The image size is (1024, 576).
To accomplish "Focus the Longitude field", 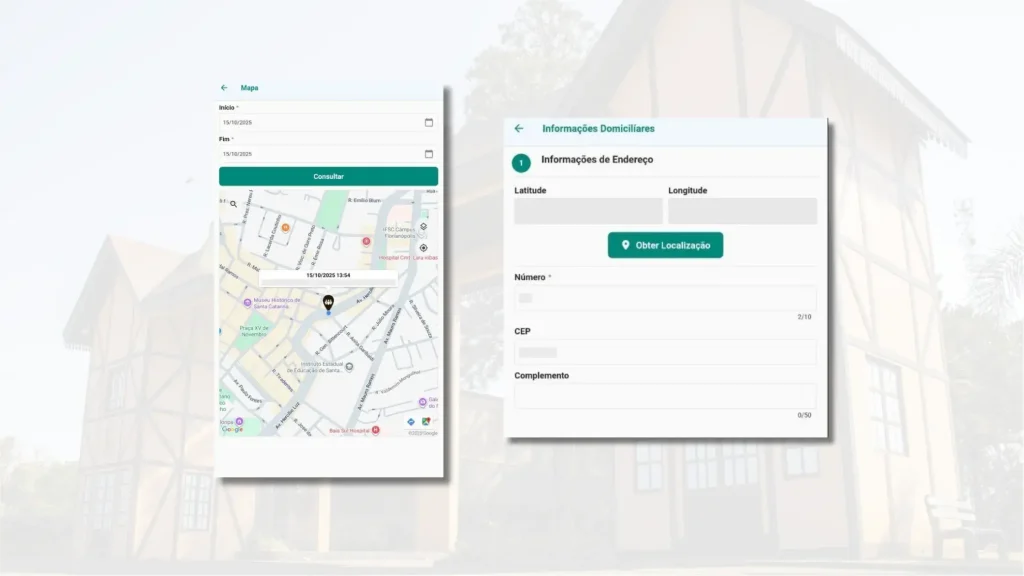I will pyautogui.click(x=742, y=211).
